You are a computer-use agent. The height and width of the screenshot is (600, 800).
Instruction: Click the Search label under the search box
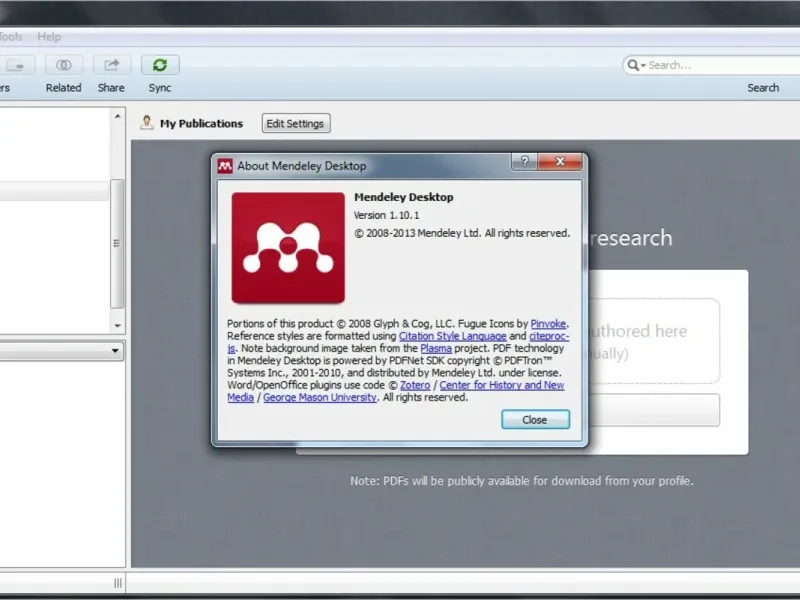pos(763,88)
